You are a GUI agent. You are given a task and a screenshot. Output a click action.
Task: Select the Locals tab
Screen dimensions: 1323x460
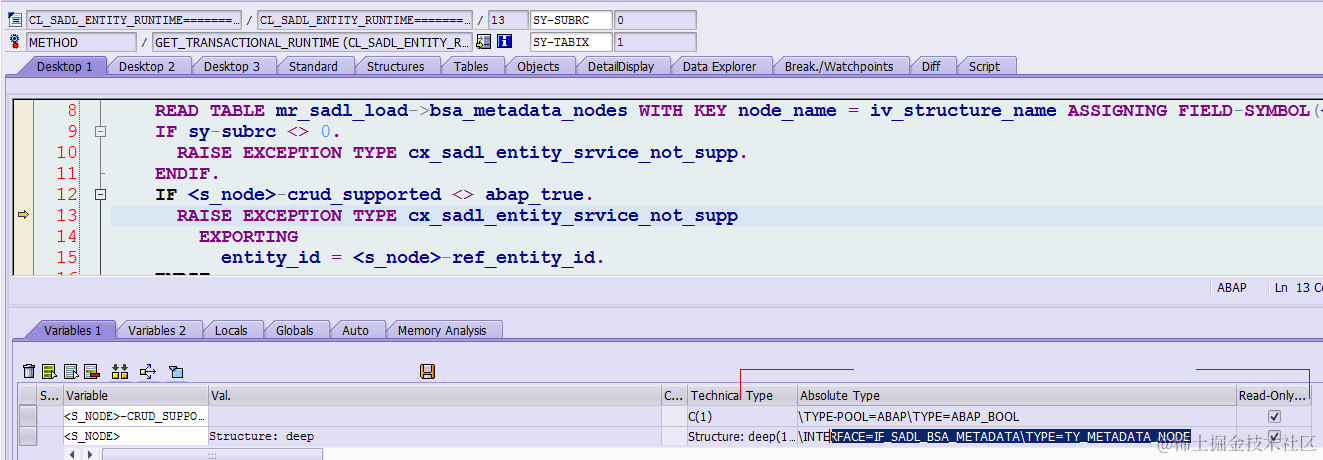click(x=231, y=330)
